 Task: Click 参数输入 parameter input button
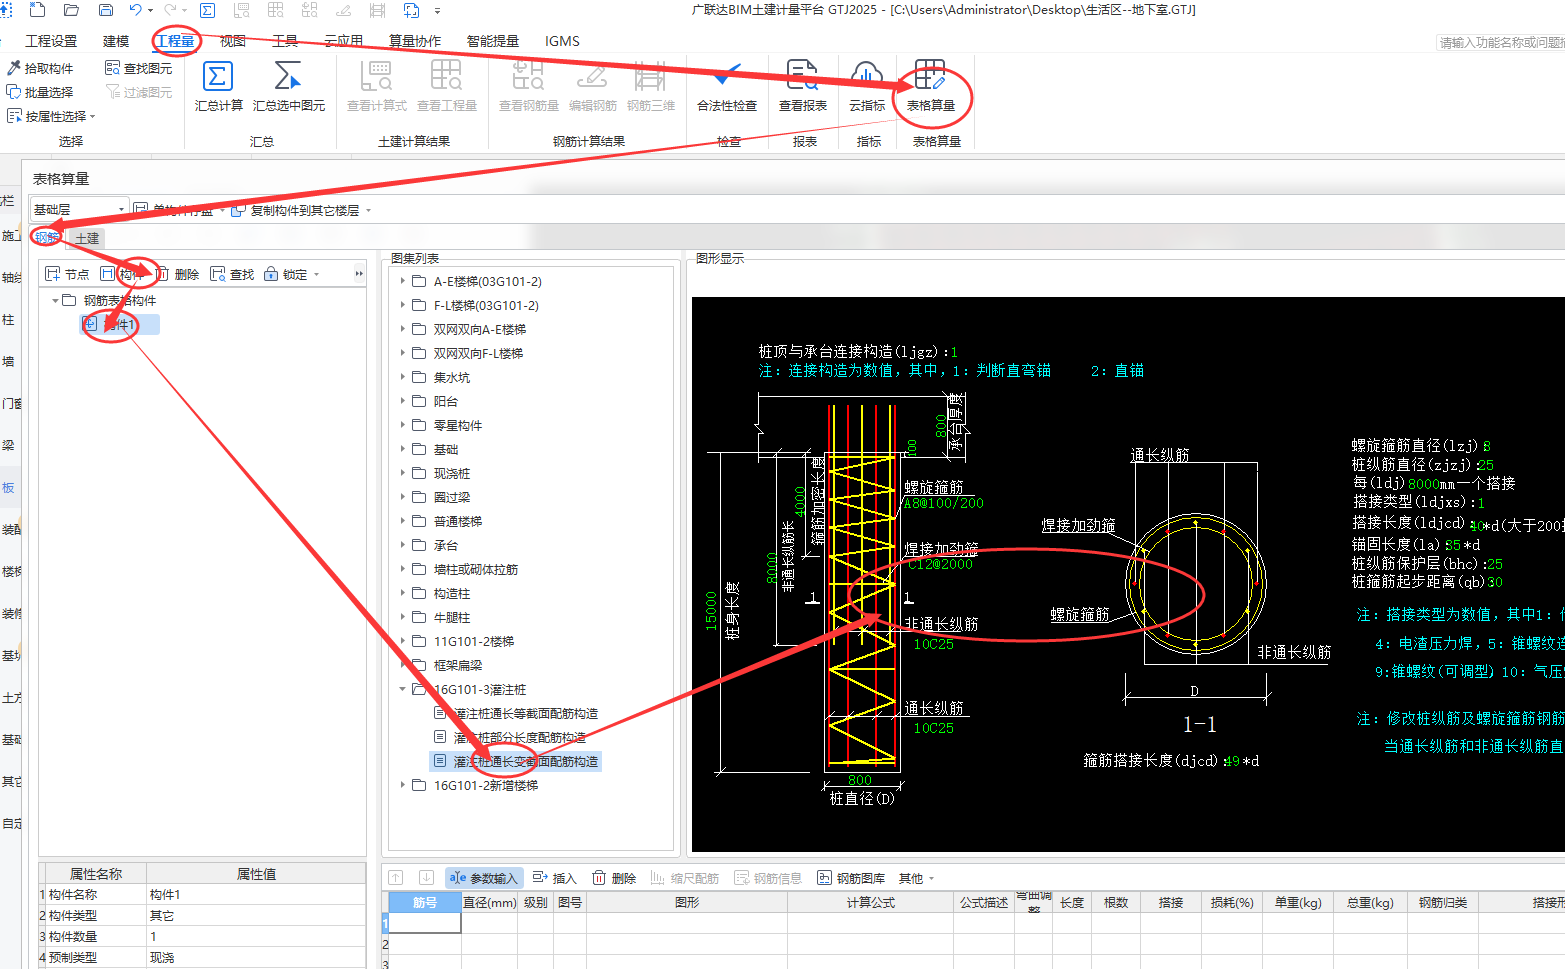(483, 878)
